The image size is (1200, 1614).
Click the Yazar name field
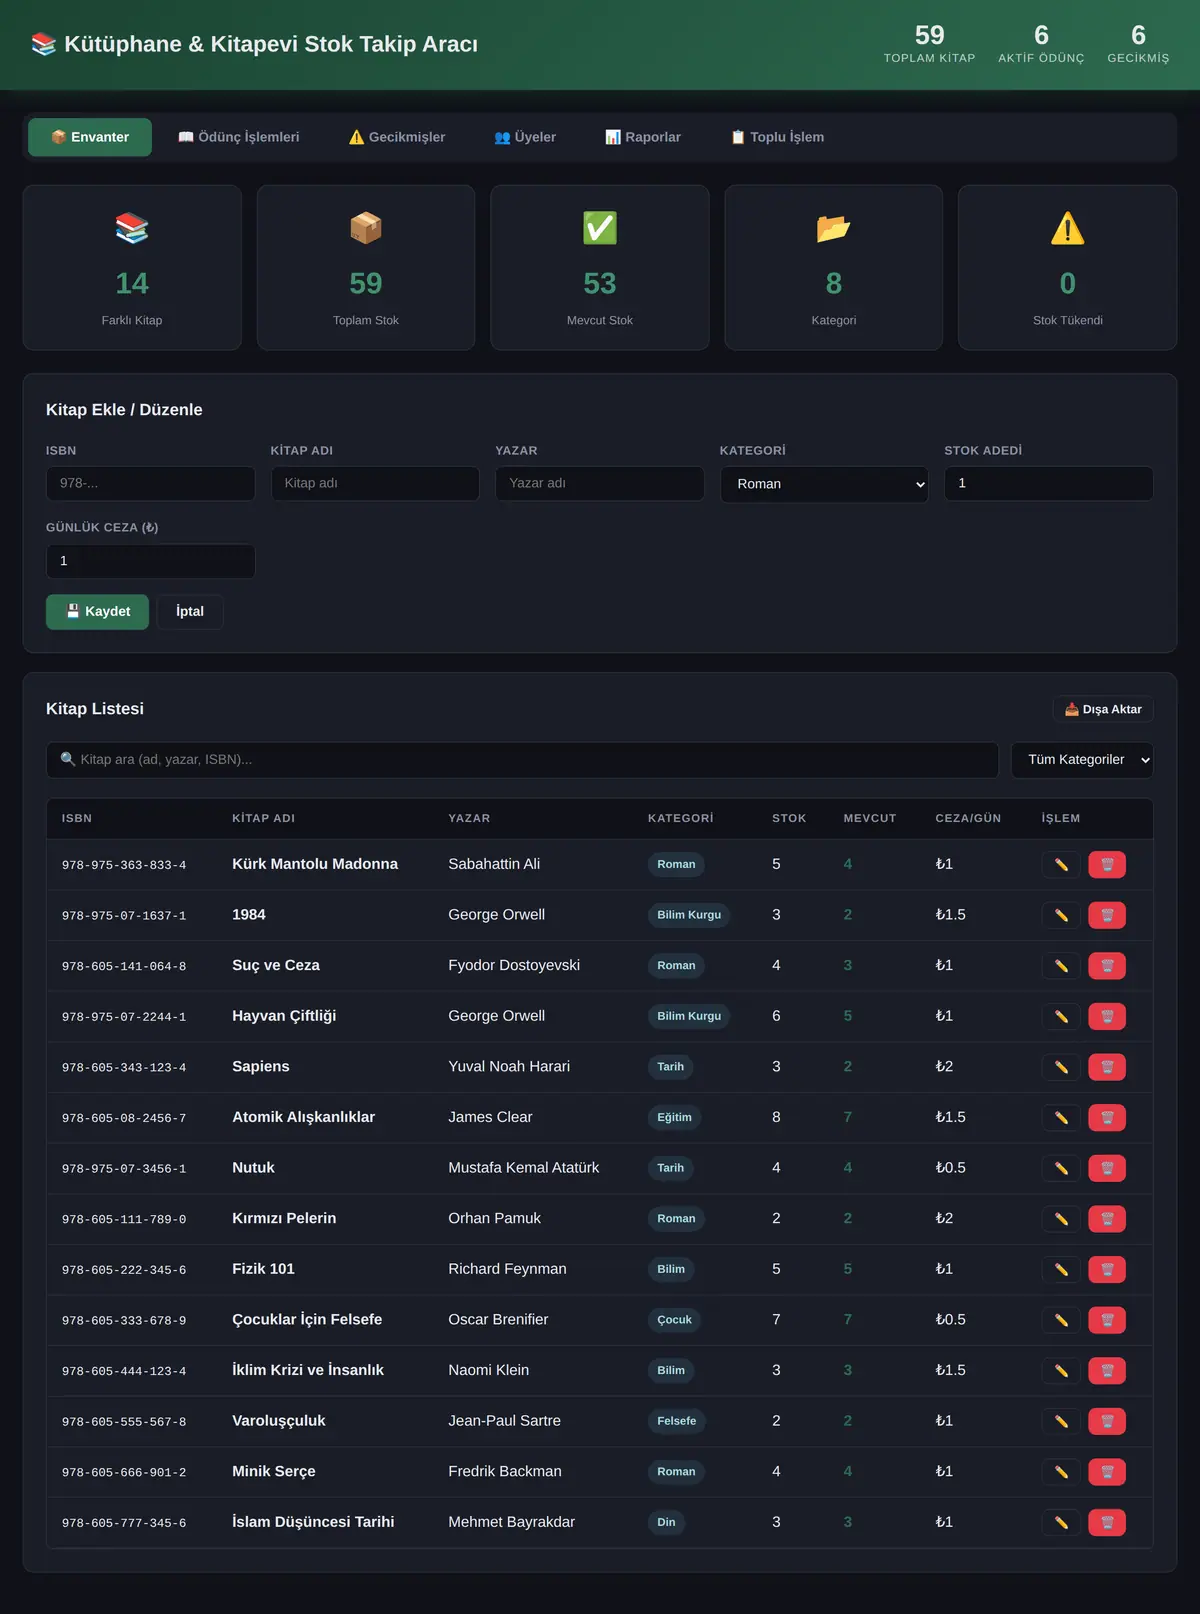[x=600, y=483]
